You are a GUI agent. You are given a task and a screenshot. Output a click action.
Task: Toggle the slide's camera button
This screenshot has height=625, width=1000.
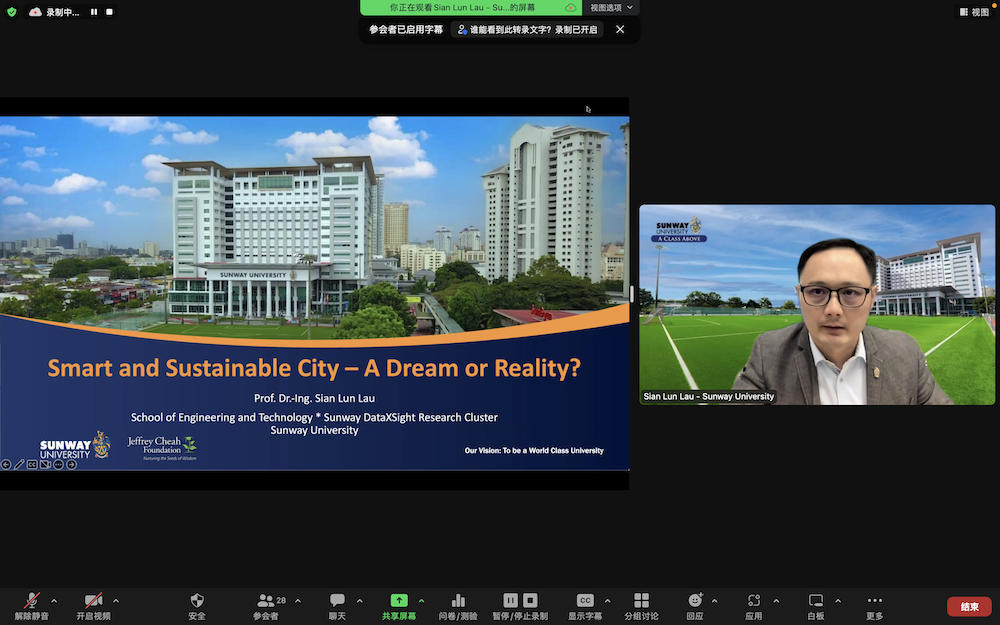(45, 464)
